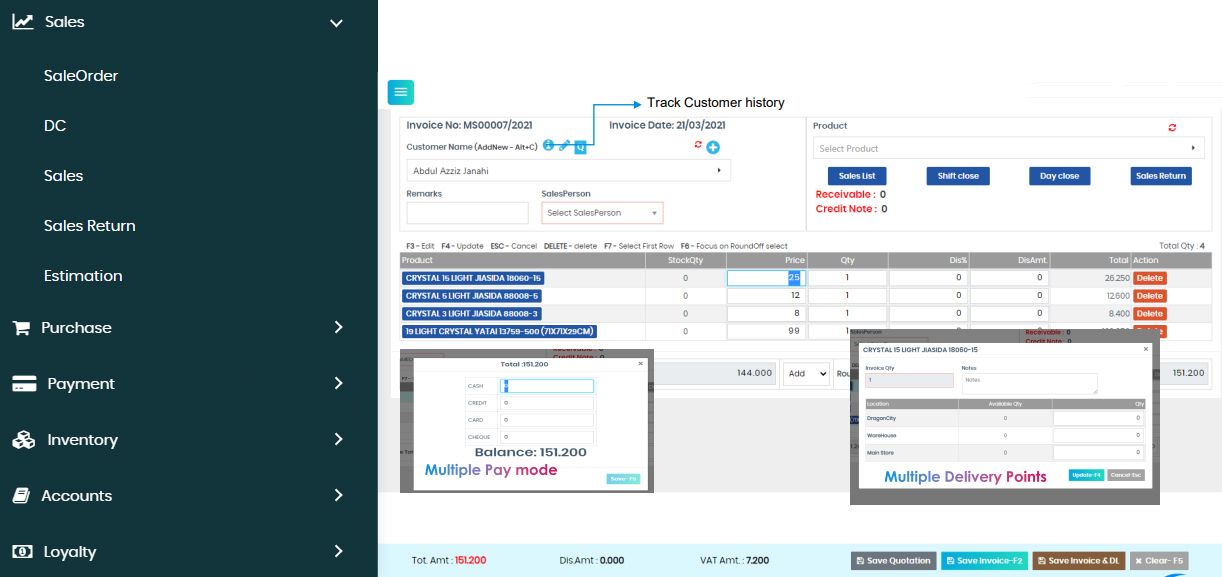This screenshot has height=577, width=1222.
Task: Open the teal hamburger menu icon
Action: click(x=400, y=92)
